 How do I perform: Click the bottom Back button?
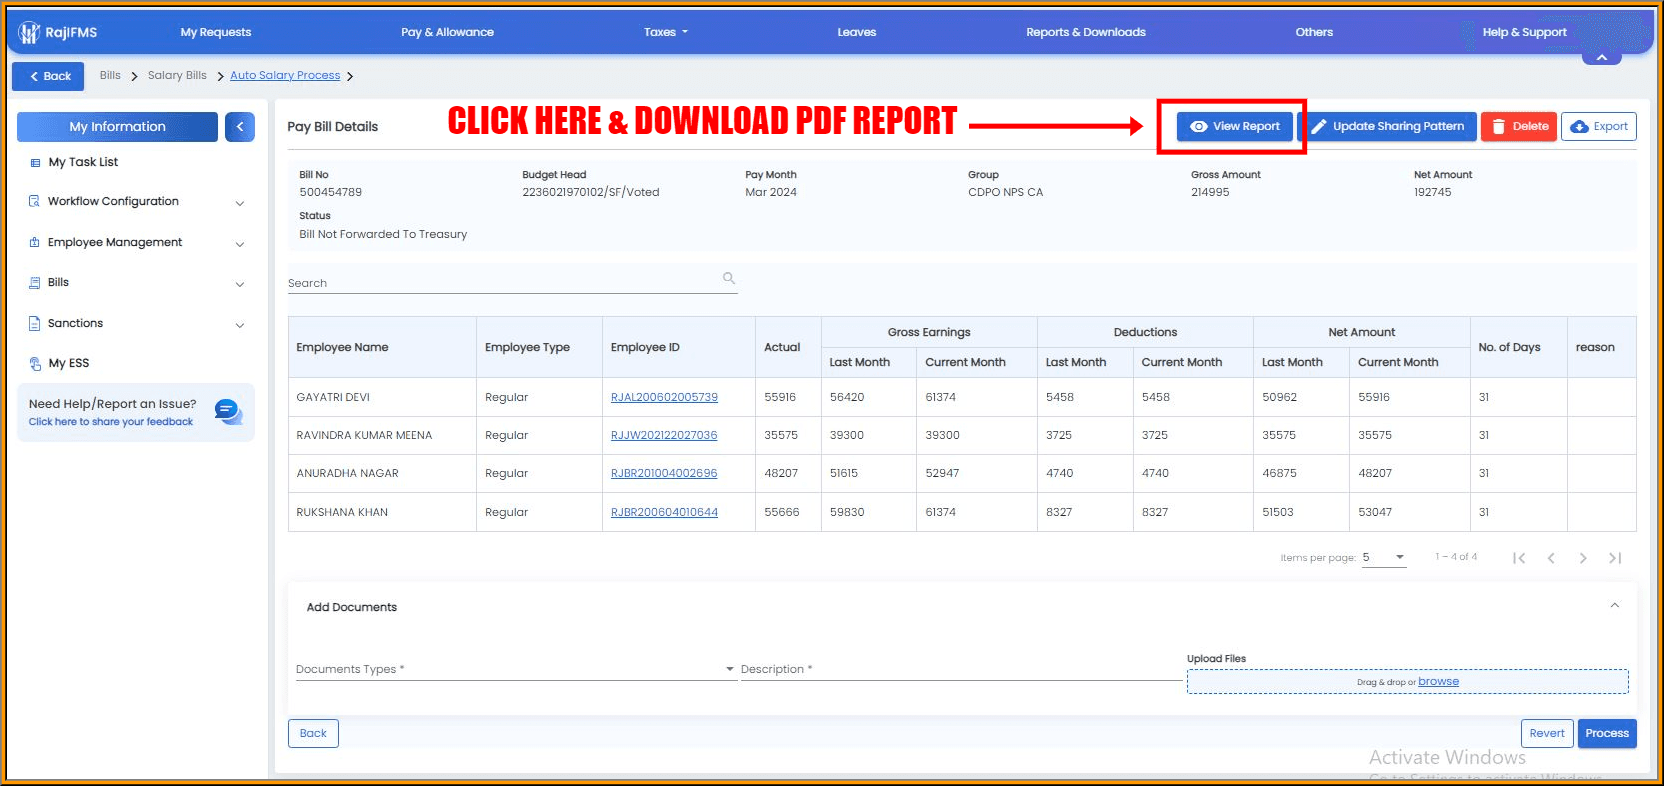pos(313,733)
